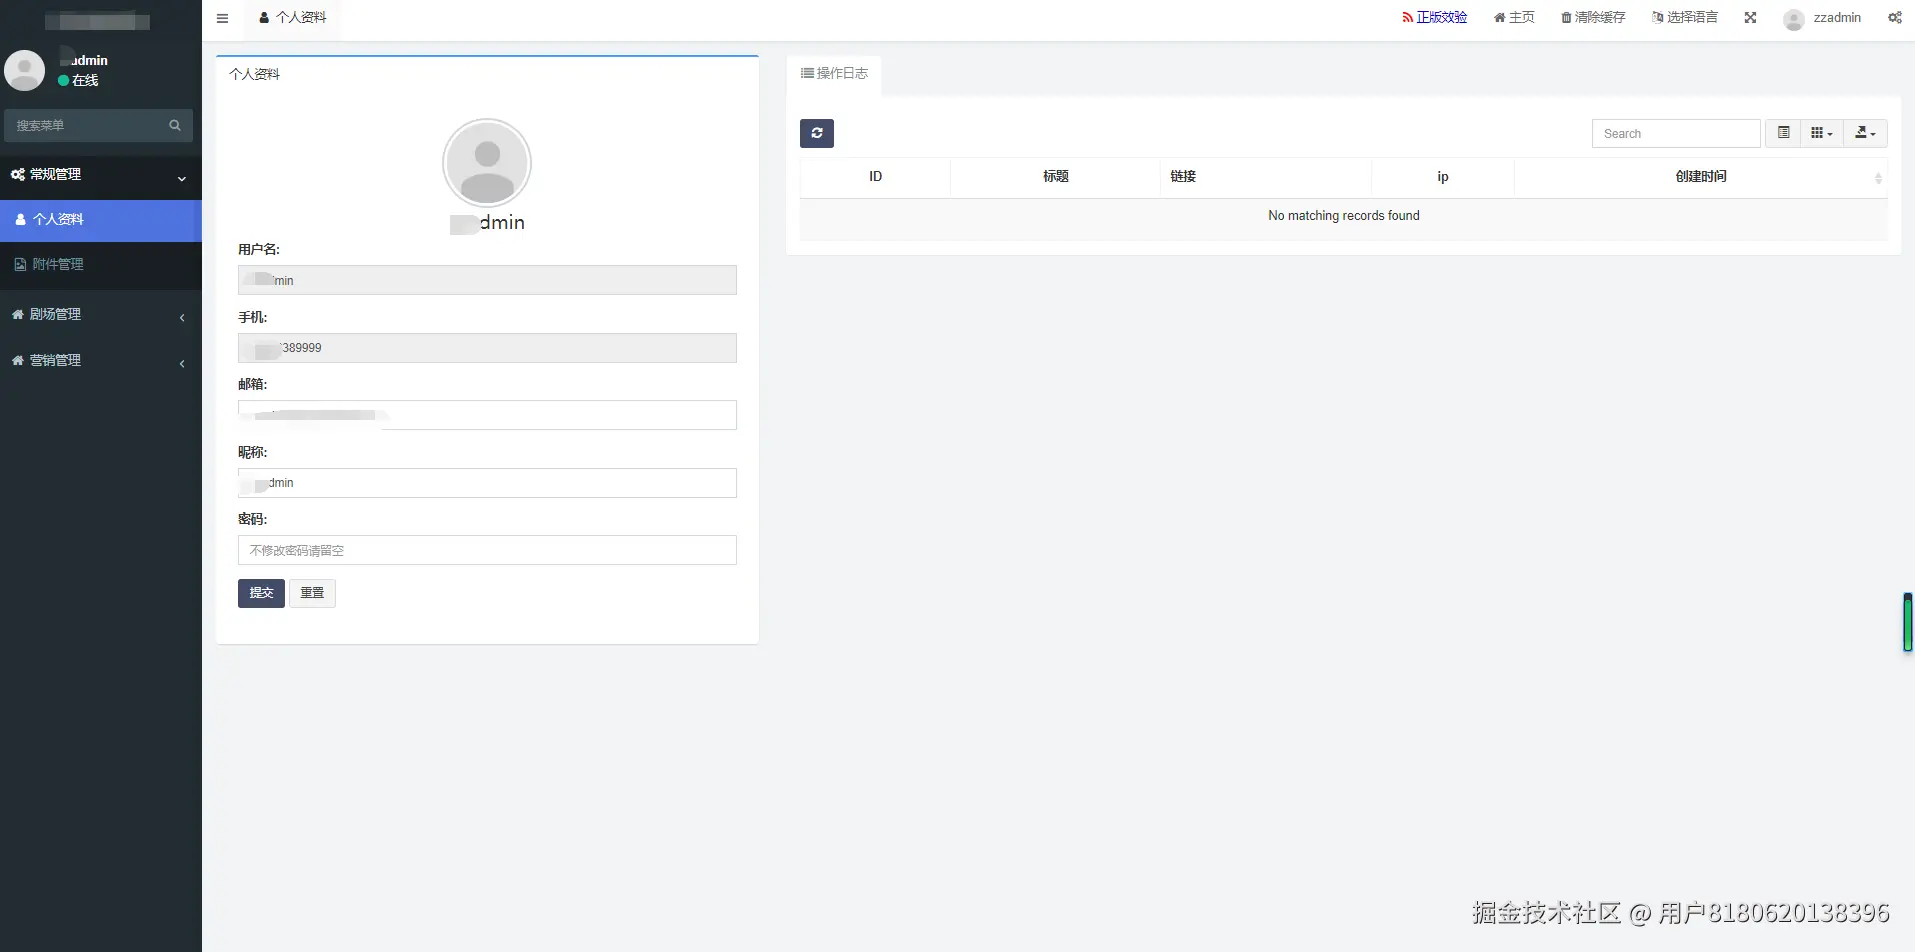Screen dimensions: 1915x952
Task: Refresh the operation log table
Action: [x=817, y=133]
